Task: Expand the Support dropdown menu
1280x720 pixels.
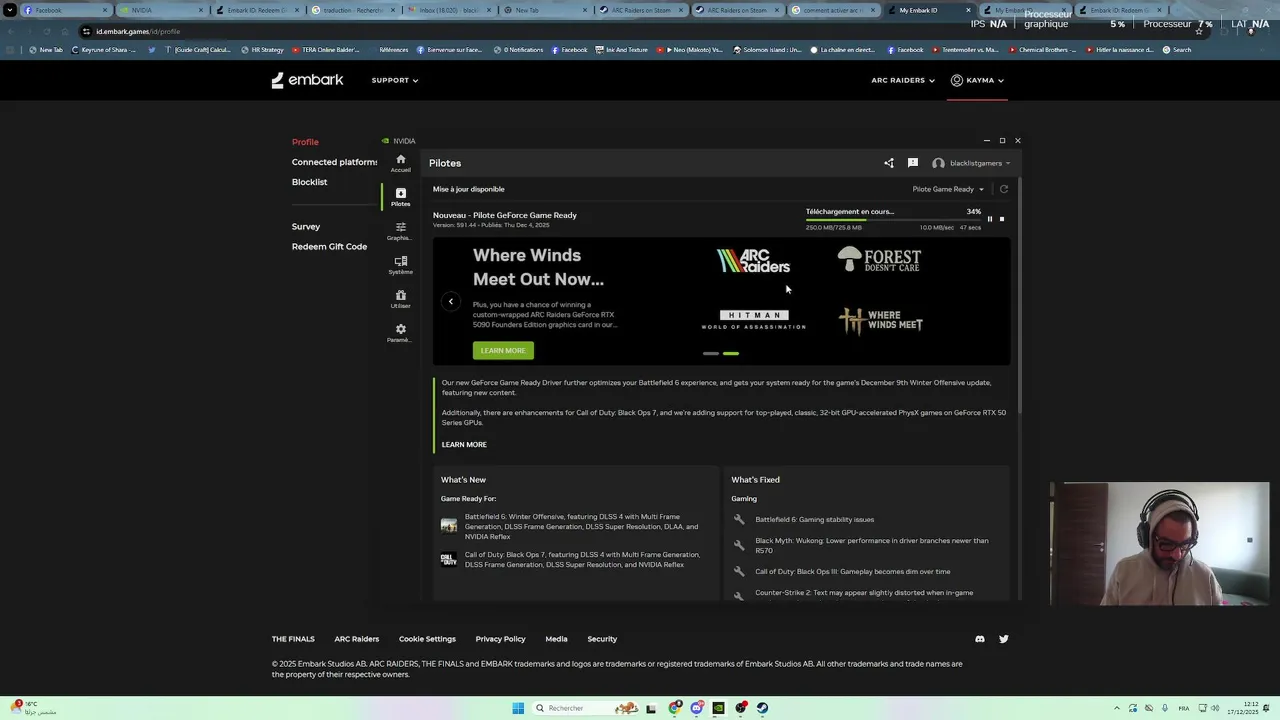Action: [x=395, y=80]
